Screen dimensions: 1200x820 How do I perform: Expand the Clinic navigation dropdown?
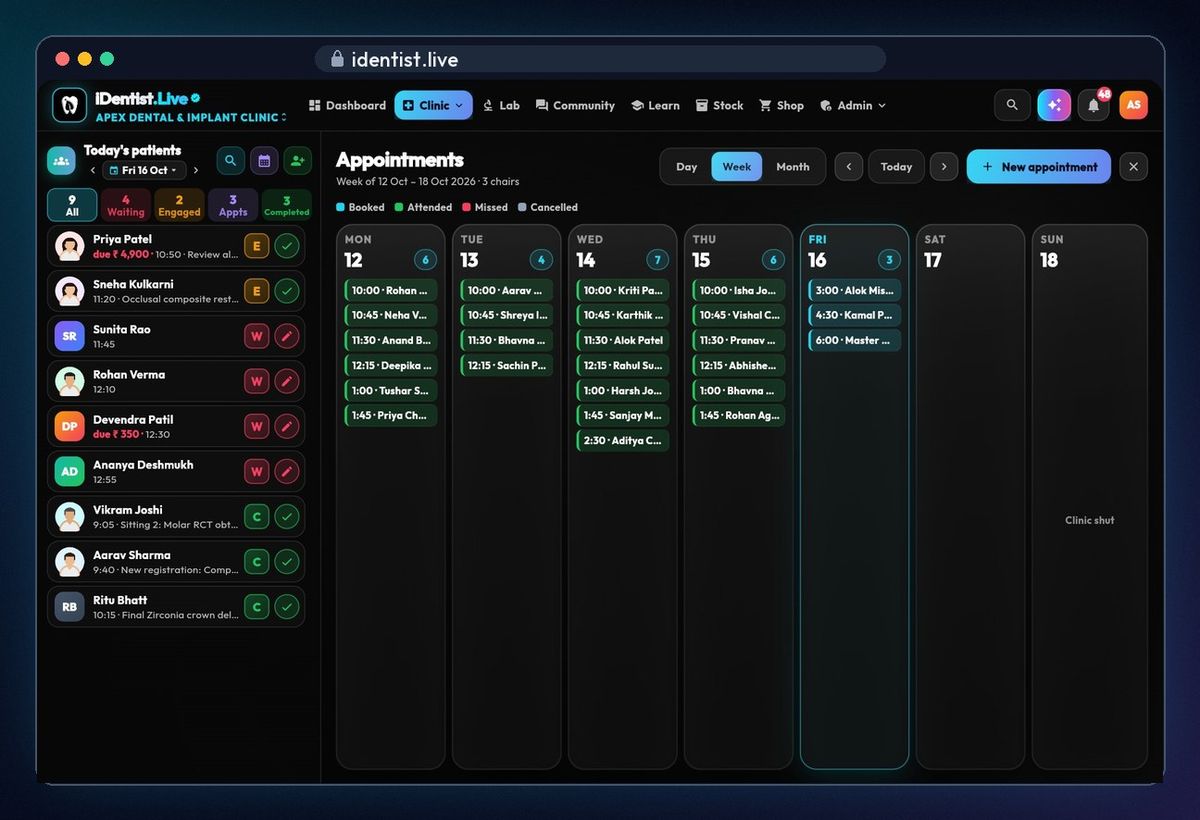pos(433,105)
